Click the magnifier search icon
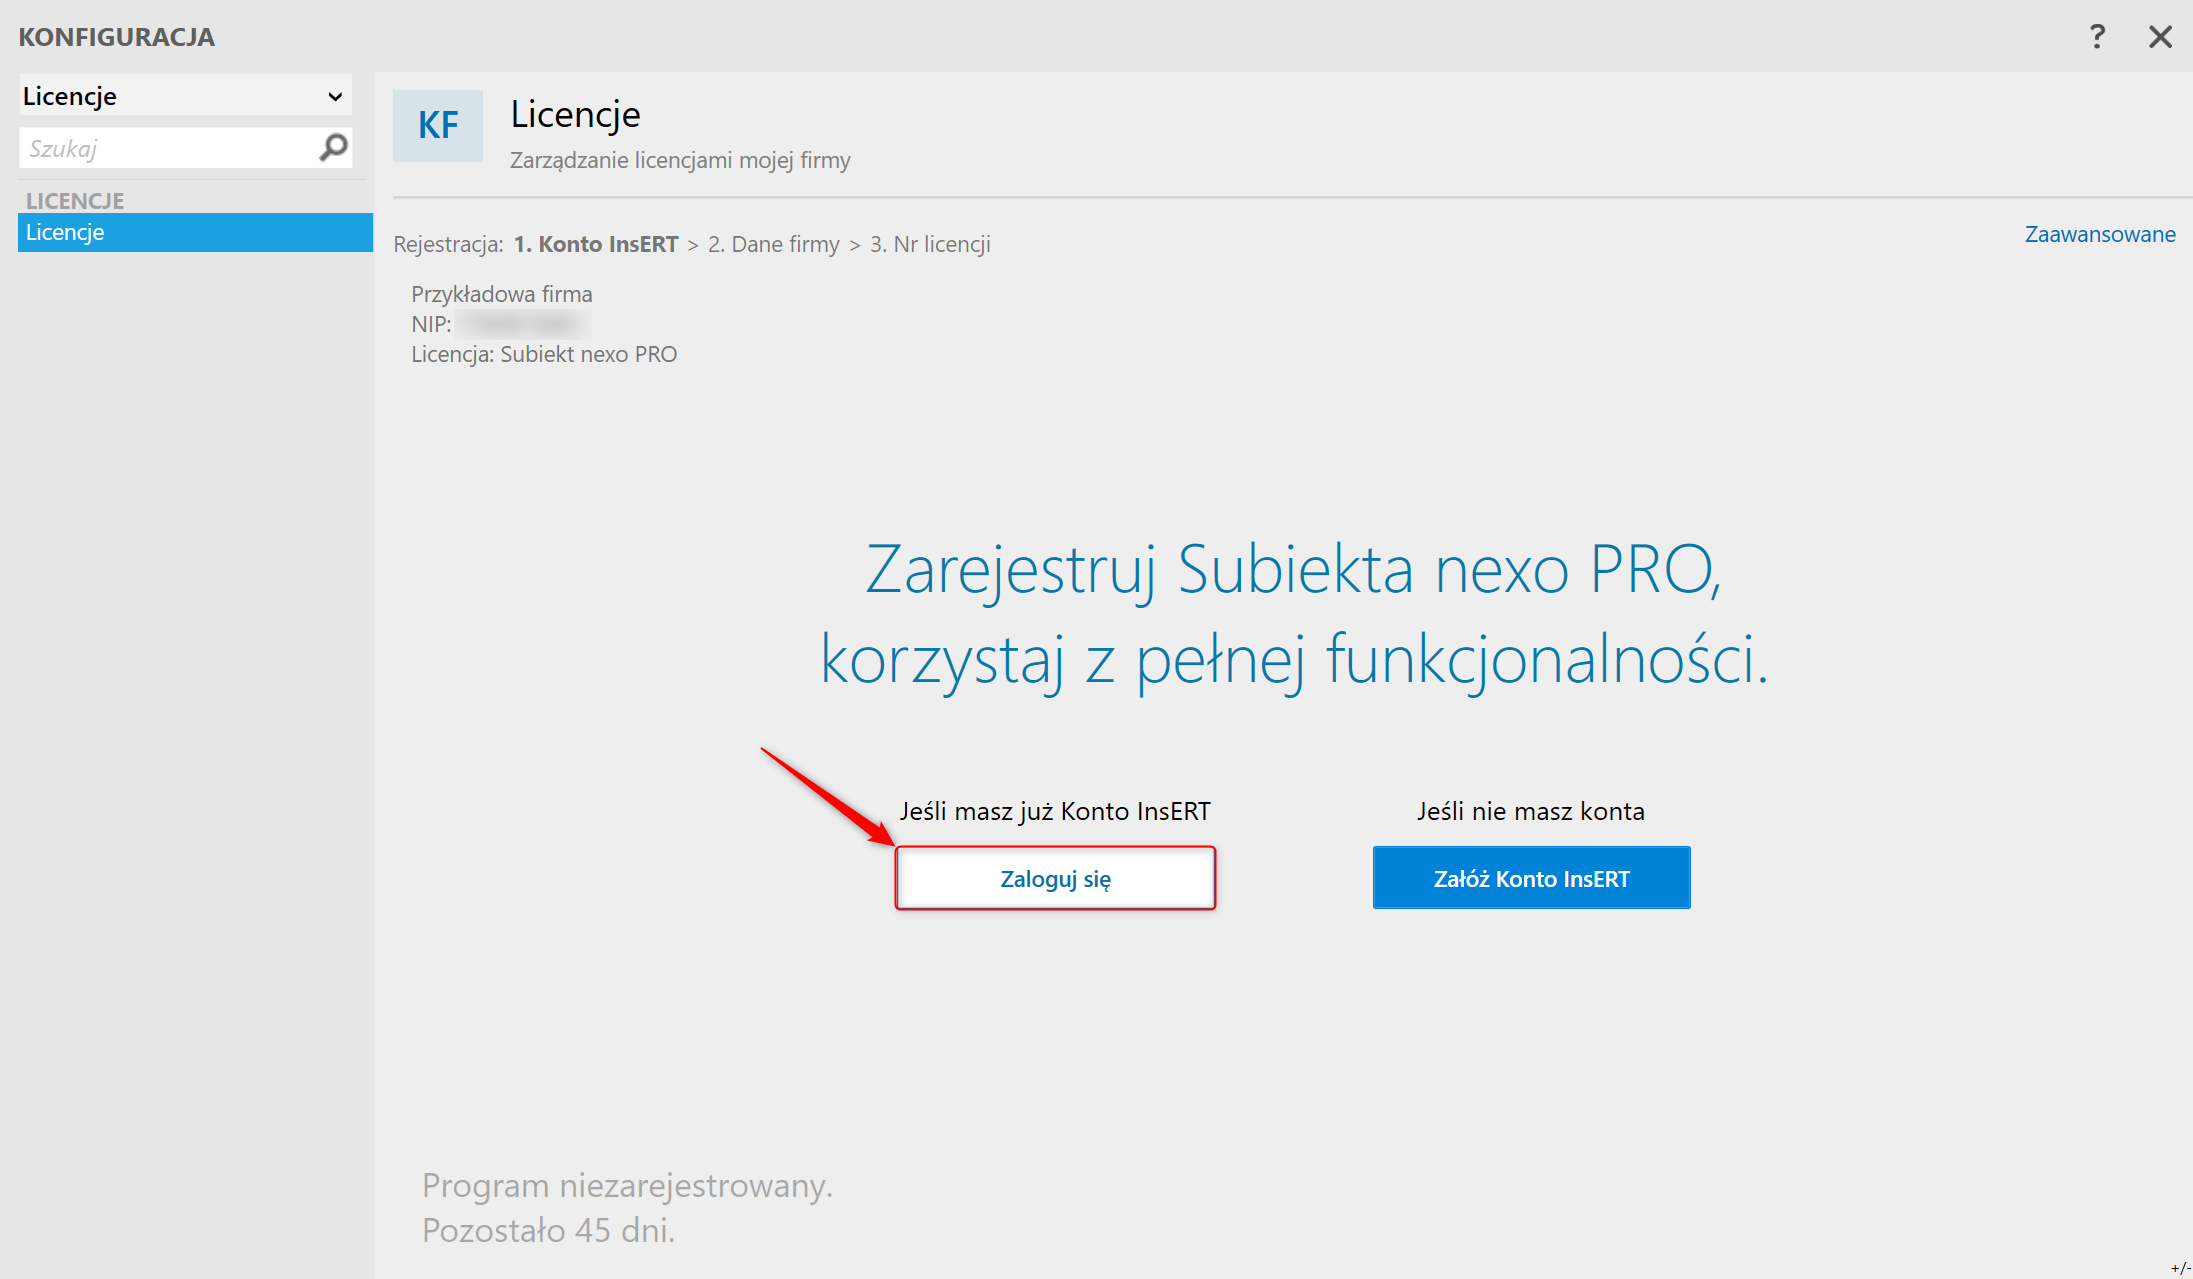 point(333,148)
